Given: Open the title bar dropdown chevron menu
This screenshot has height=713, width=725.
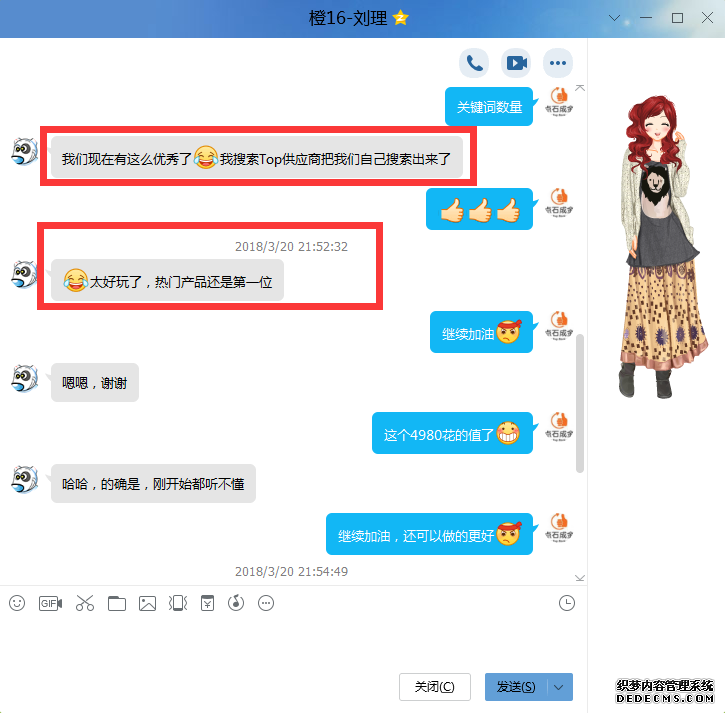Looking at the screenshot, I should (x=614, y=18).
